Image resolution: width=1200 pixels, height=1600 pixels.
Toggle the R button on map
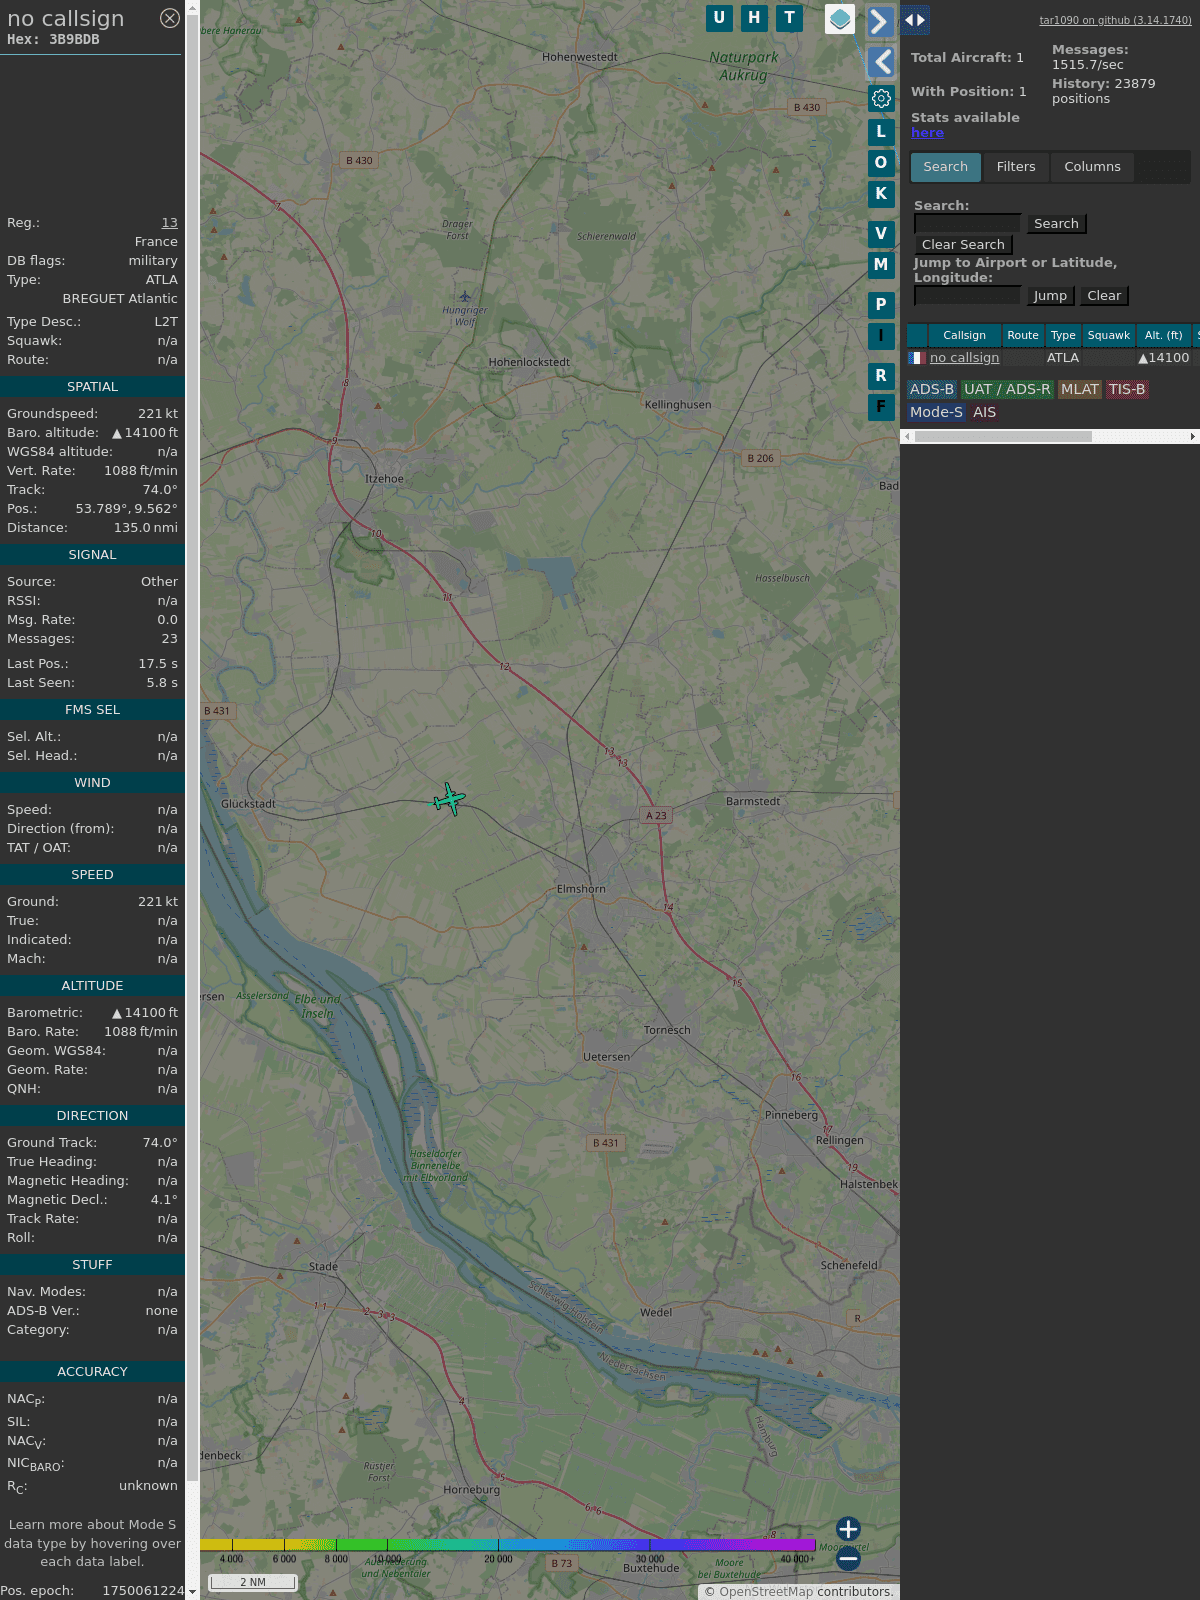[881, 376]
